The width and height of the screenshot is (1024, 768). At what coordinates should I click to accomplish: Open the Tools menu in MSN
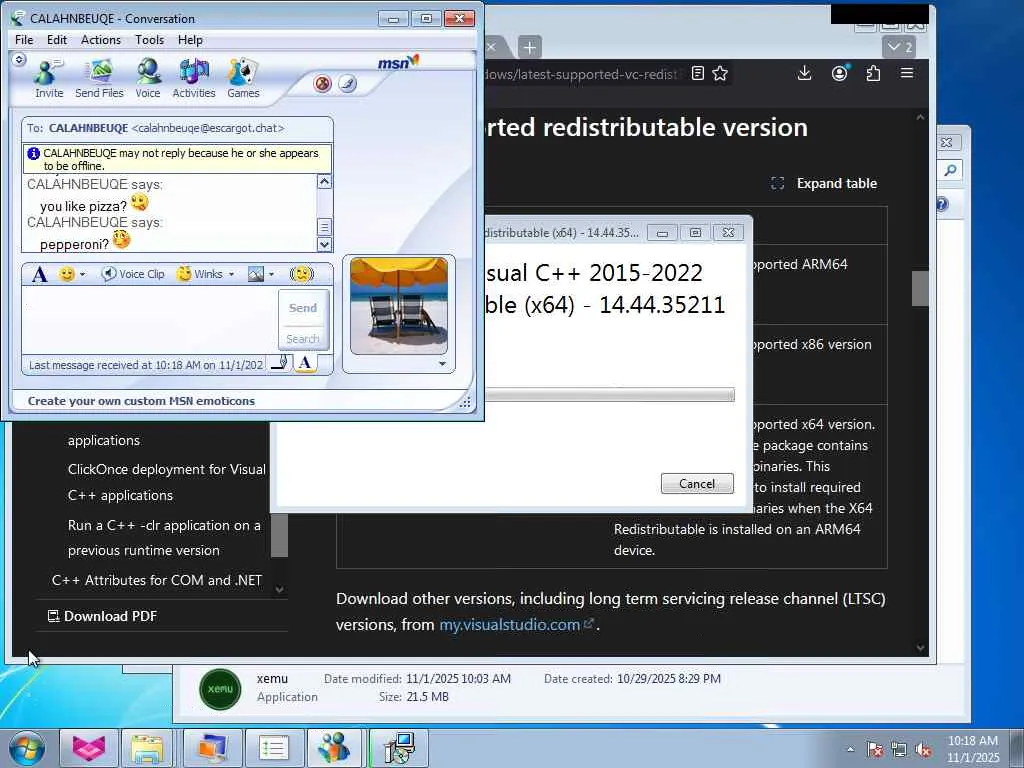tap(150, 40)
